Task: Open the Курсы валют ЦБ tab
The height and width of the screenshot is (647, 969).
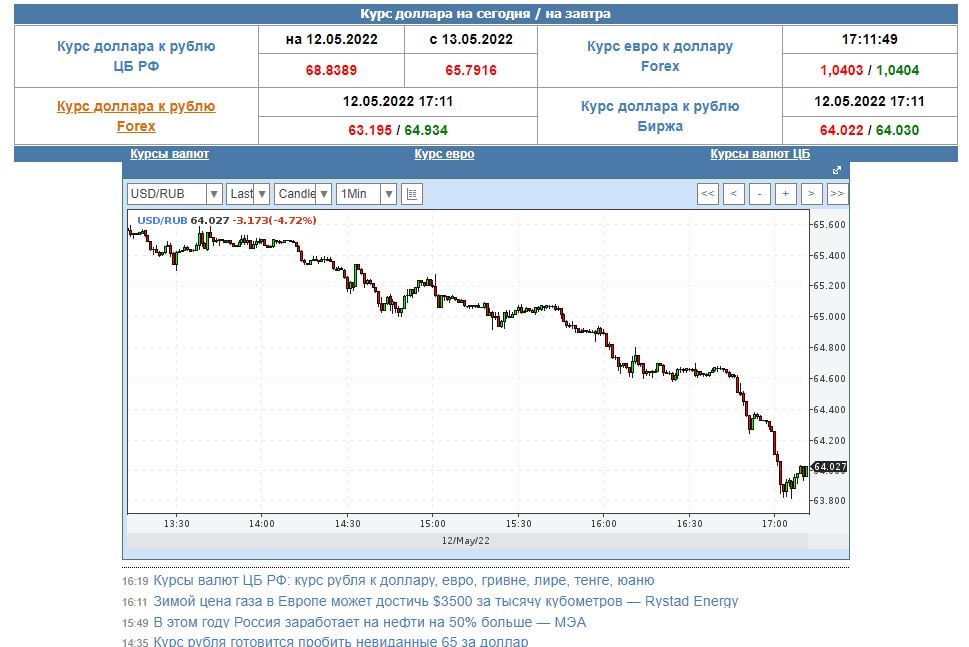Action: point(760,154)
